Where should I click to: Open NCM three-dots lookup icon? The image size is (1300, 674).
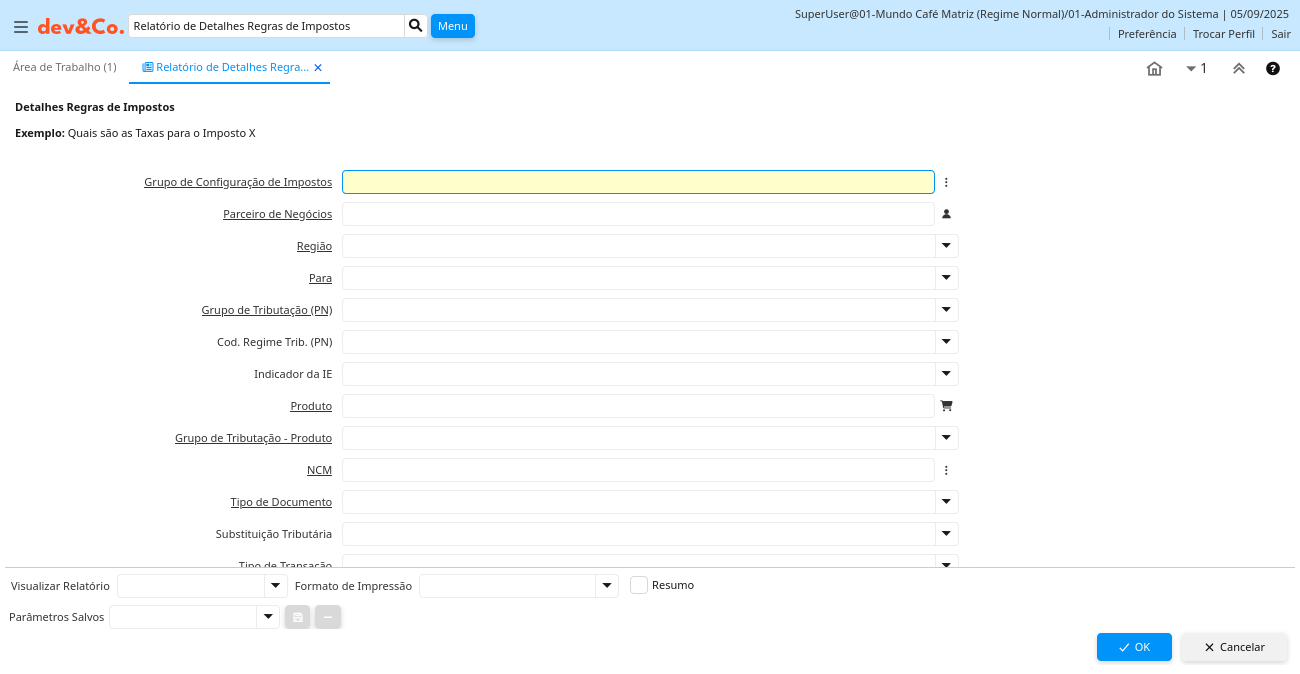[946, 470]
